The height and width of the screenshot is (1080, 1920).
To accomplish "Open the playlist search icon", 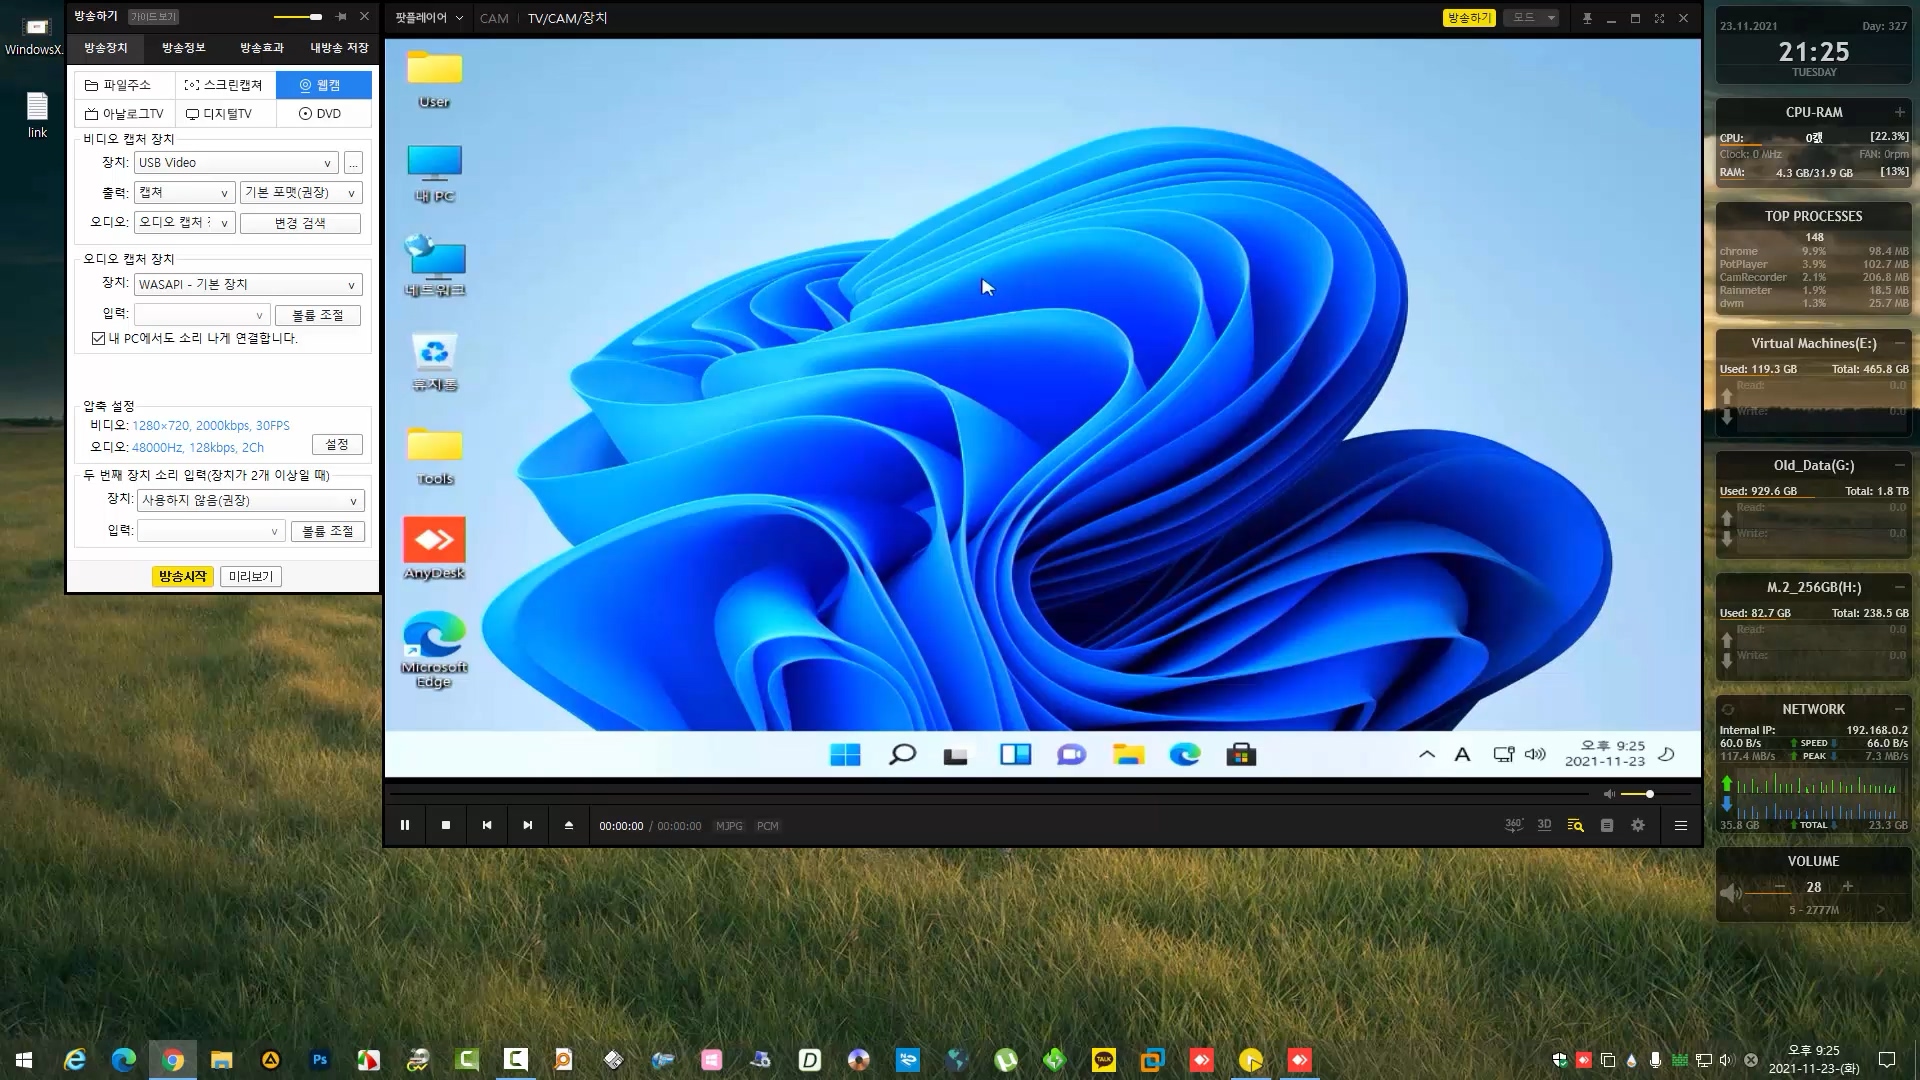I will pos(1575,825).
